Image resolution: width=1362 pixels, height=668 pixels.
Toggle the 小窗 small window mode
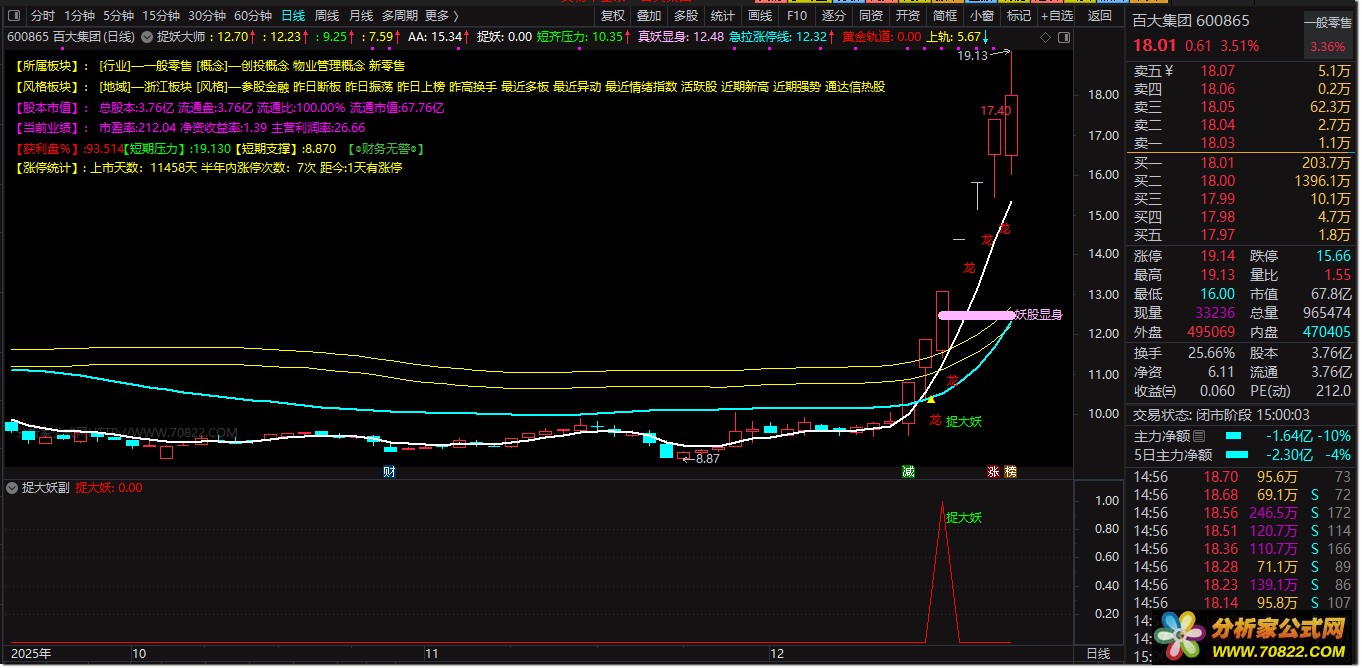pos(982,16)
